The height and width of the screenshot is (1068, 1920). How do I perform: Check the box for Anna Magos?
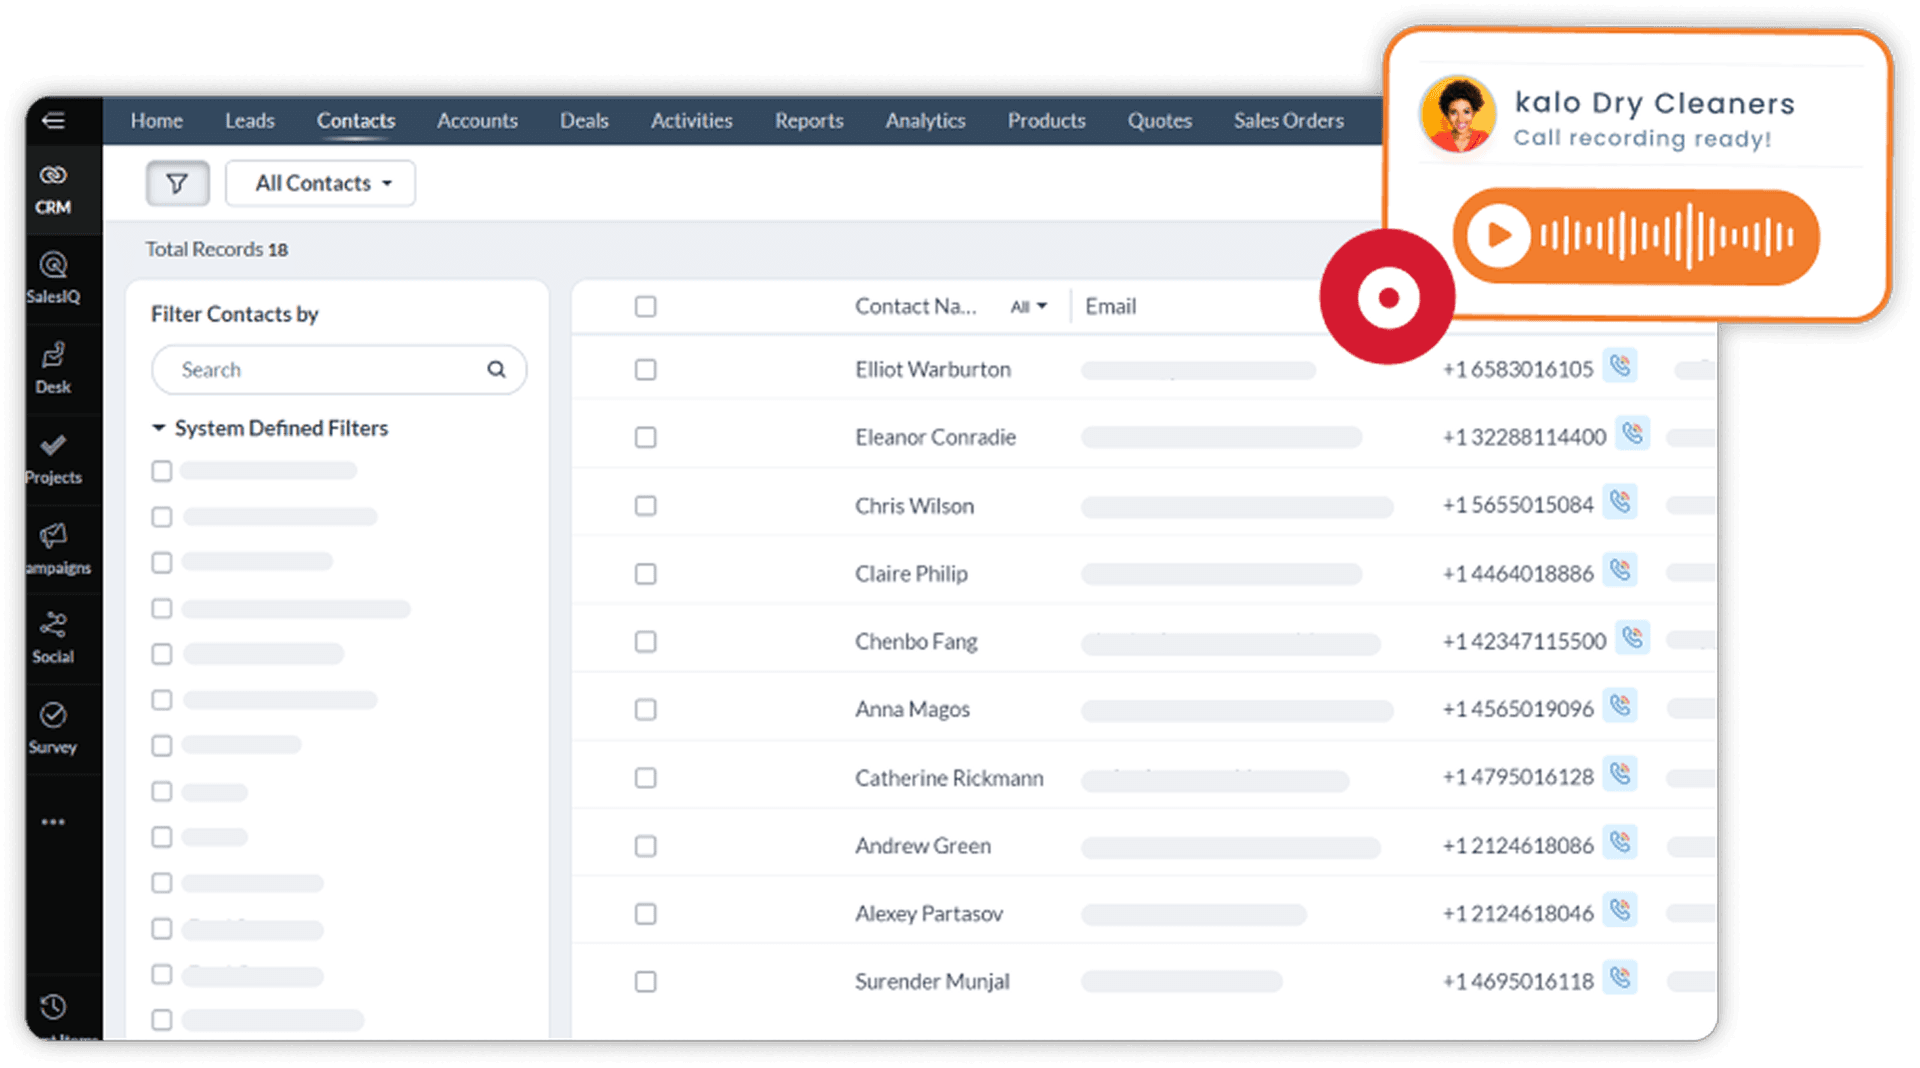click(x=646, y=710)
